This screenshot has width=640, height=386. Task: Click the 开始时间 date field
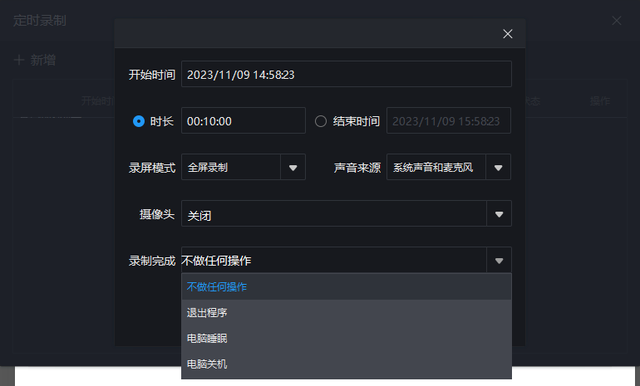point(346,74)
